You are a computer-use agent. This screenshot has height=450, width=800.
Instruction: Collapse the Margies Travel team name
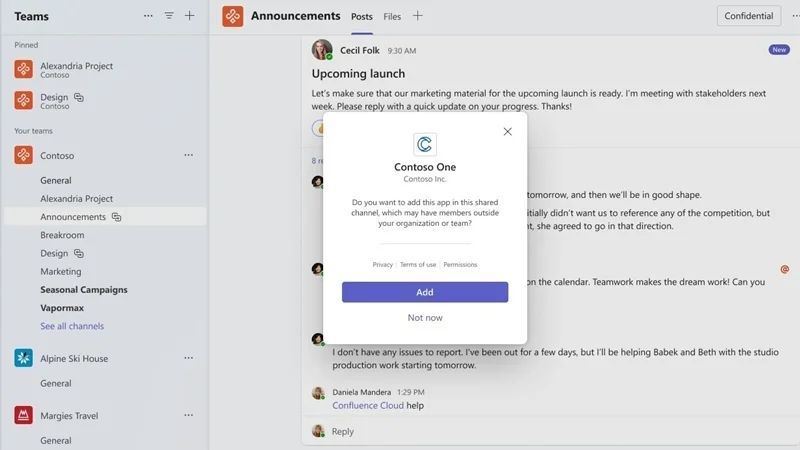point(69,416)
